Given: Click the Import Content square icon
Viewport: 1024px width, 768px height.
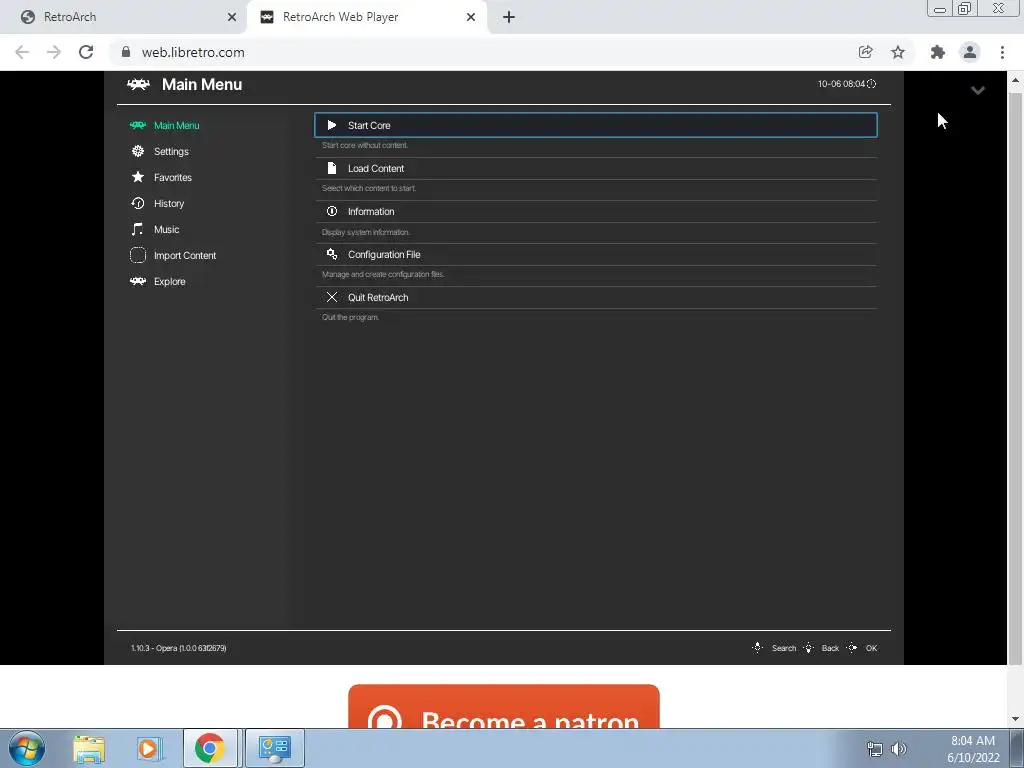Looking at the screenshot, I should click(138, 255).
